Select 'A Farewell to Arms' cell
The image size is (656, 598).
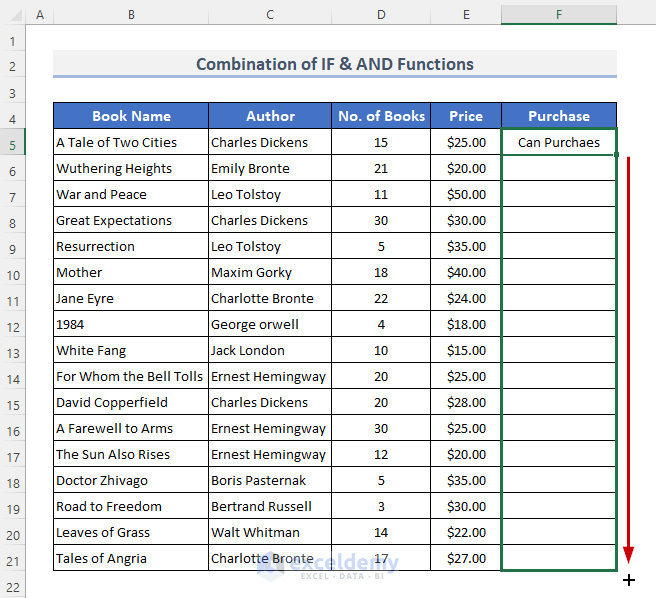[x=131, y=428]
